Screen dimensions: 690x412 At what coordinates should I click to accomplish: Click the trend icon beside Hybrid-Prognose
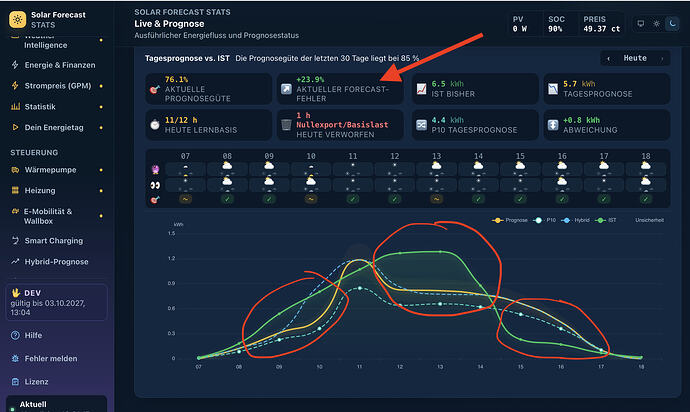coord(15,261)
